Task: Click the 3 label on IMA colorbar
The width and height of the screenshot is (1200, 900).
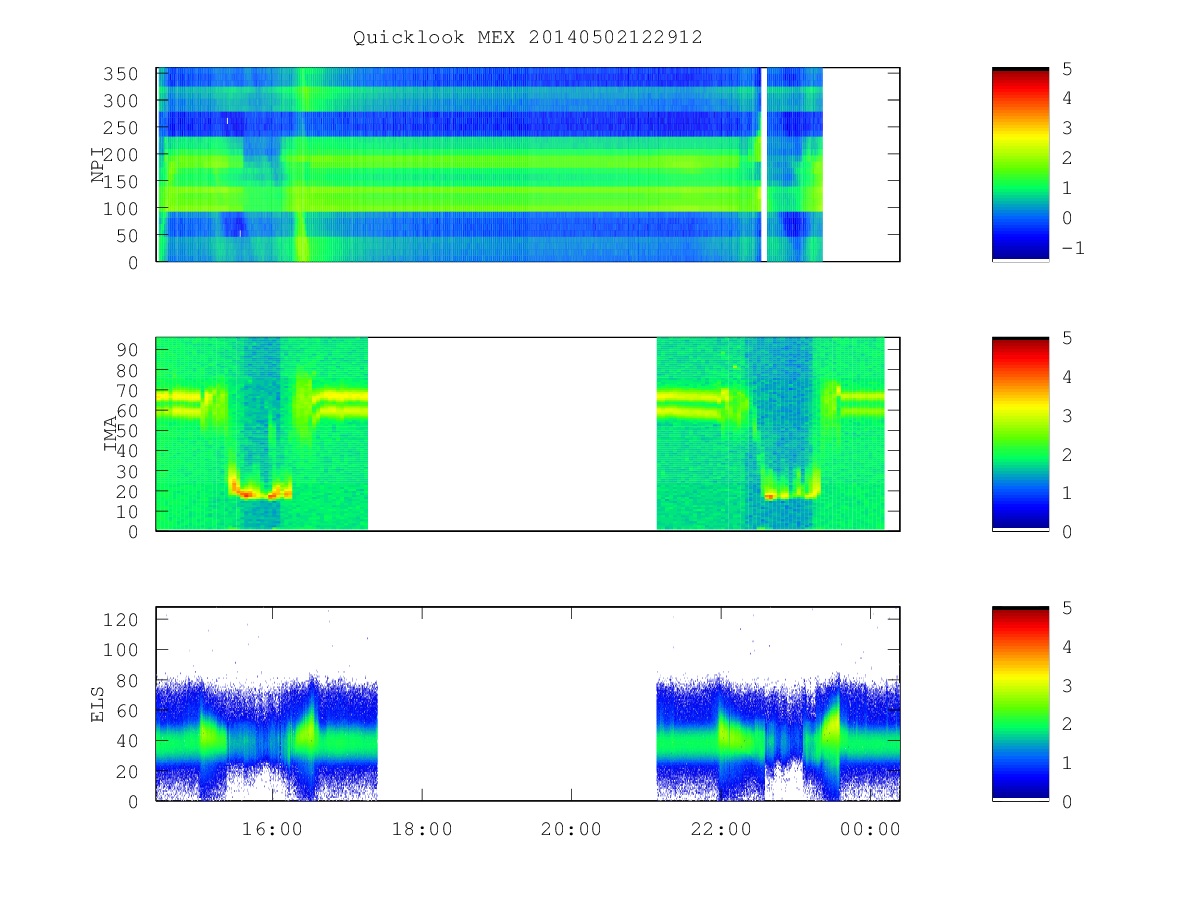Action: (1067, 415)
